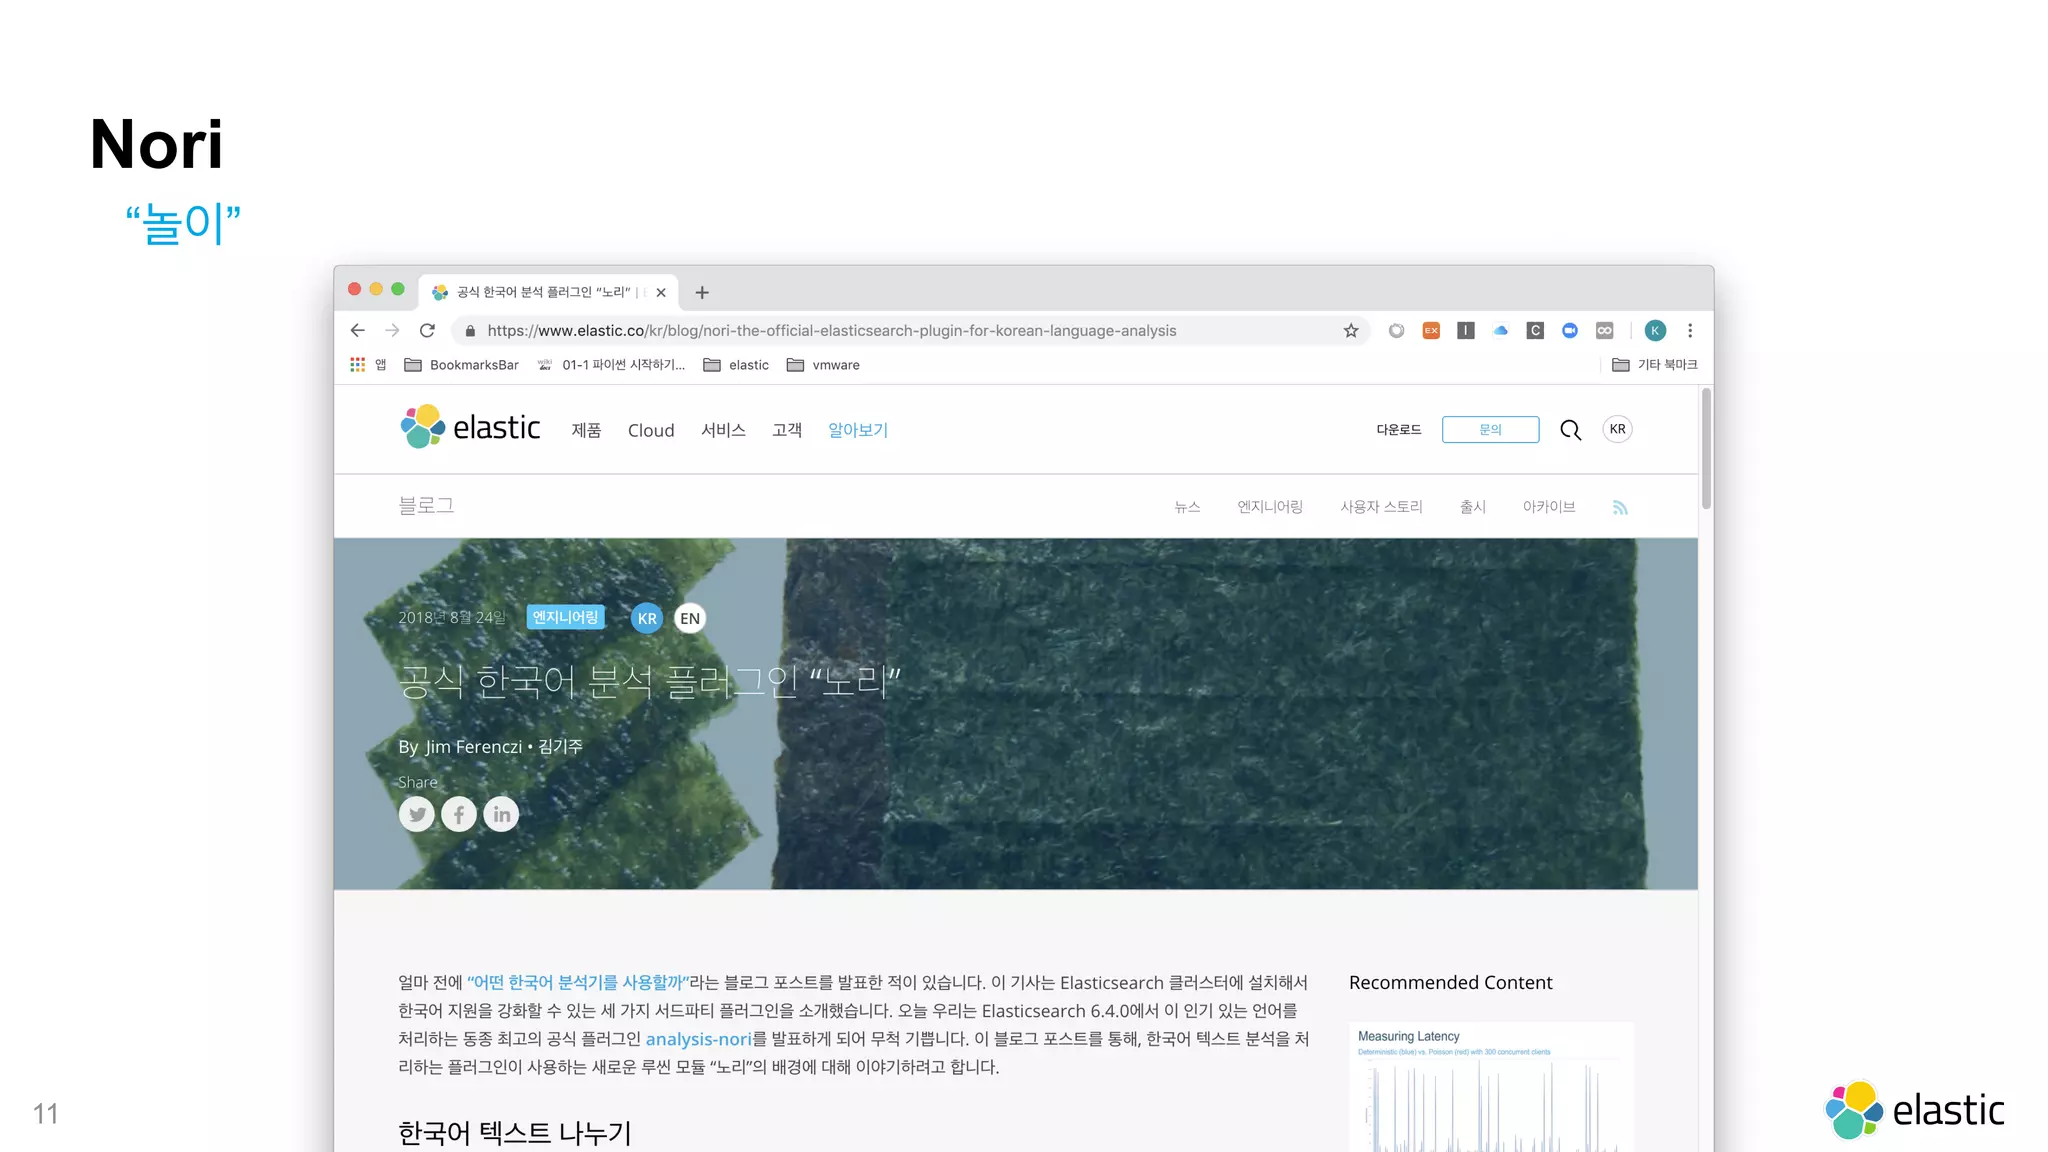Open the 아카이브 blog category
The width and height of the screenshot is (2048, 1152).
point(1549,507)
